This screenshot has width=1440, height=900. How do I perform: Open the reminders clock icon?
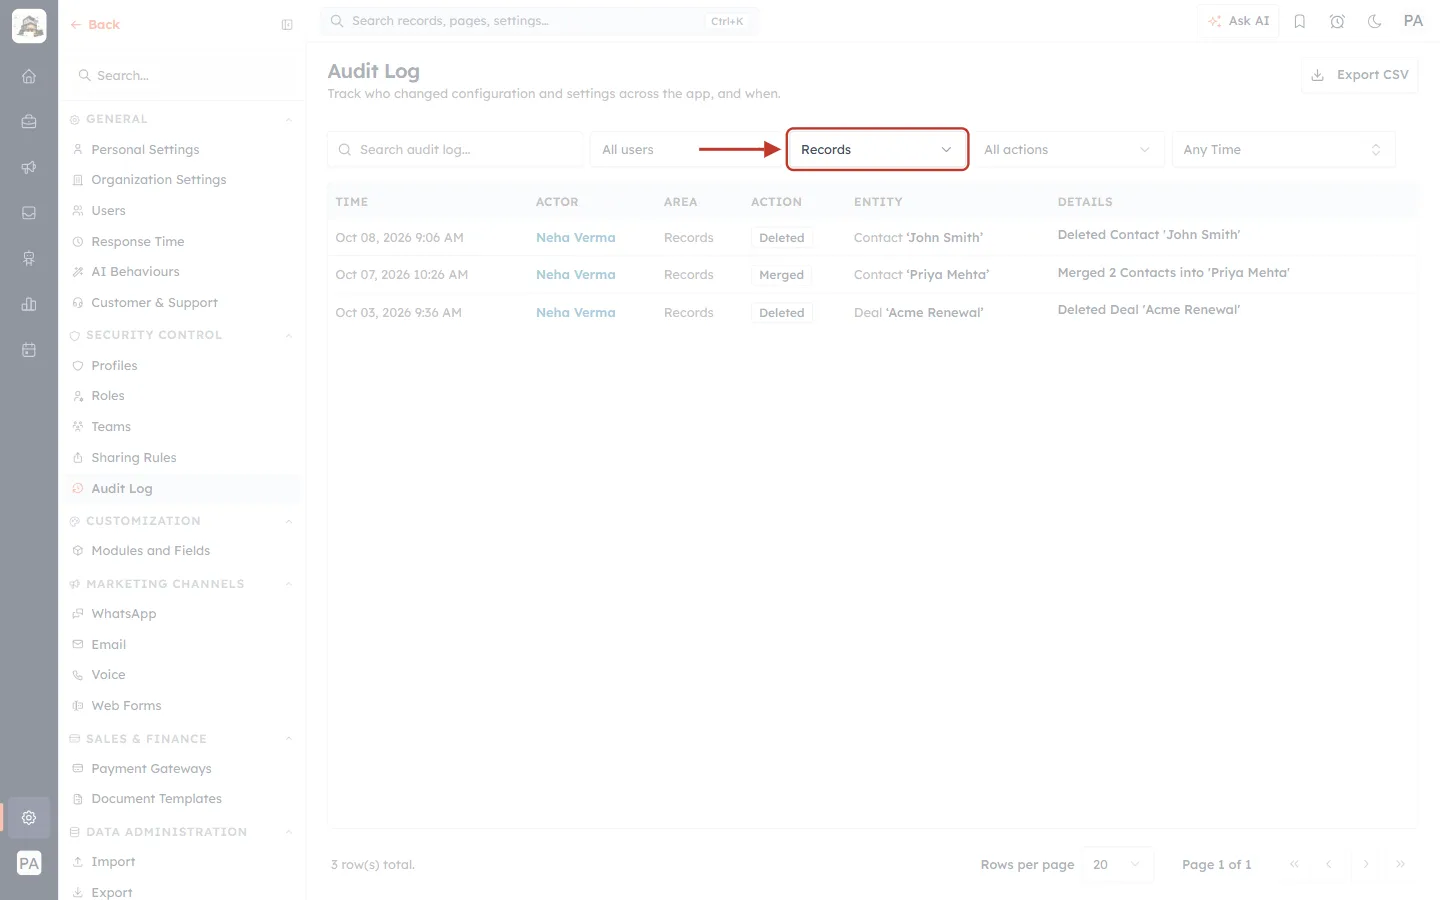pos(1337,21)
